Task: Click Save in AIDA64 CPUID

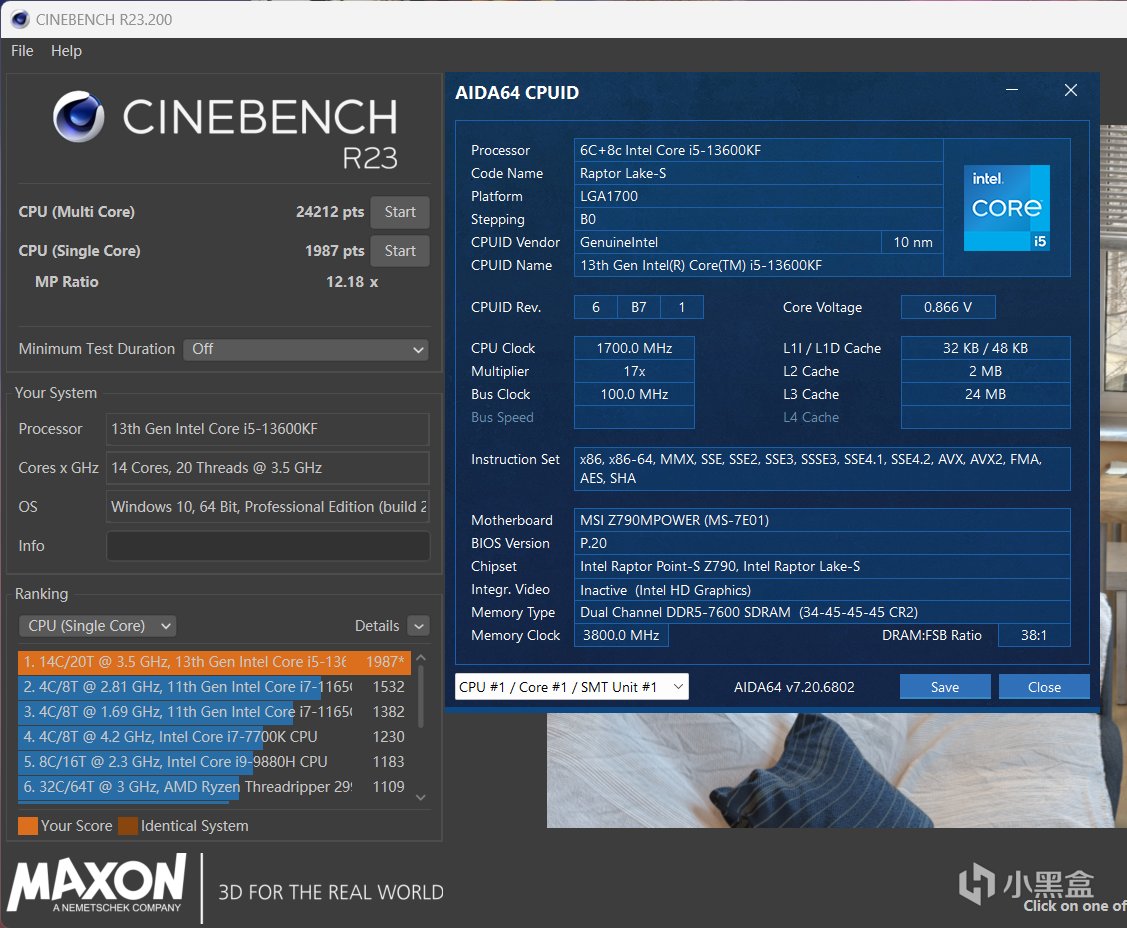Action: 944,687
